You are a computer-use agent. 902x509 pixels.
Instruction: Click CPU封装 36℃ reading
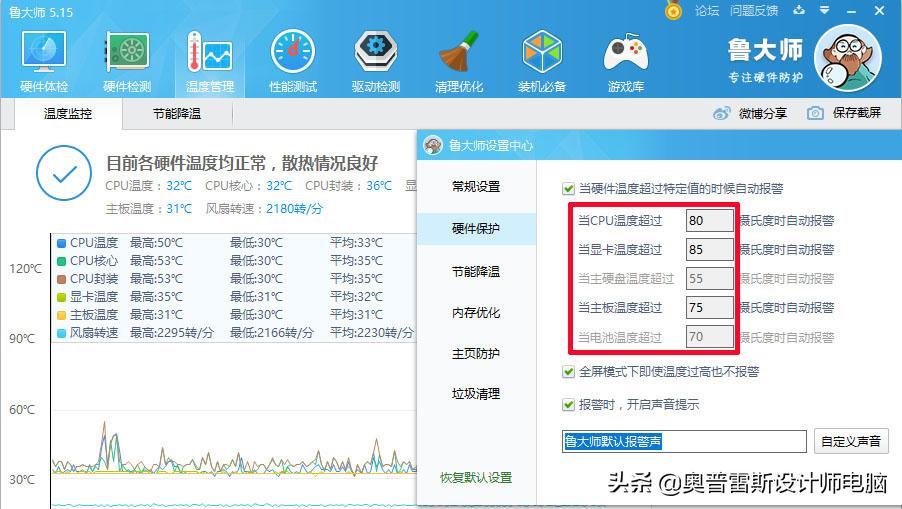379,186
